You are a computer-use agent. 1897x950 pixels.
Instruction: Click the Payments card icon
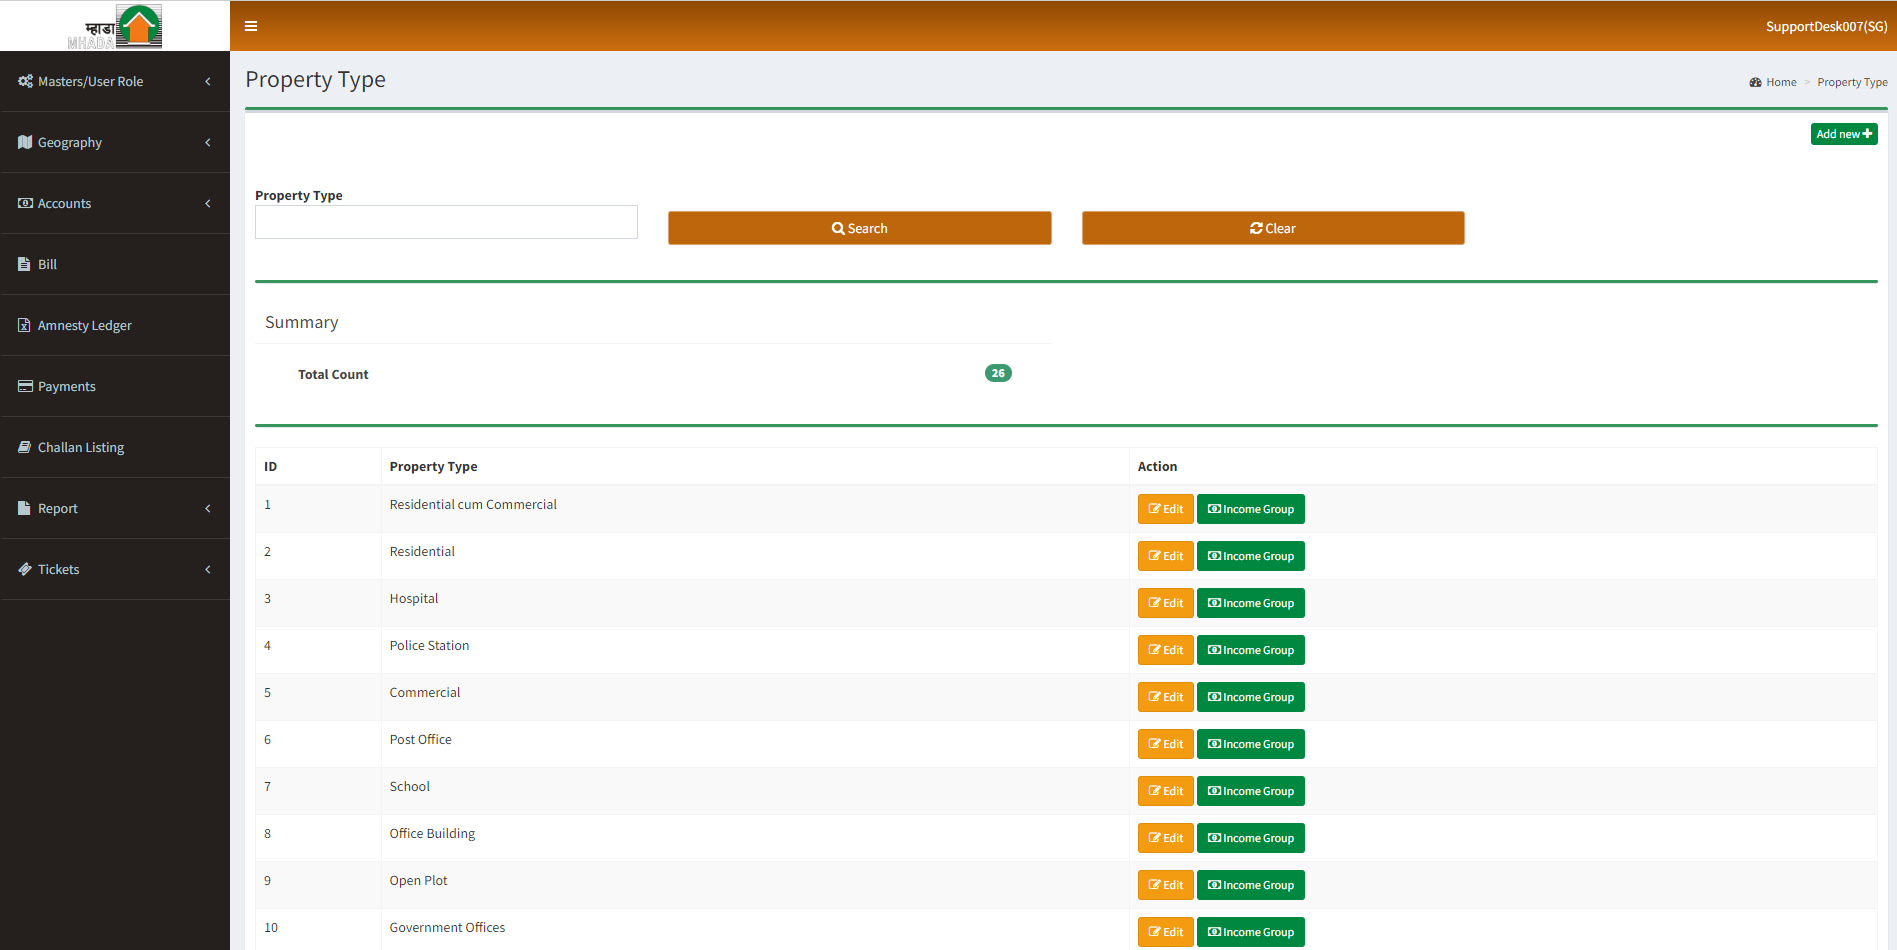25,386
